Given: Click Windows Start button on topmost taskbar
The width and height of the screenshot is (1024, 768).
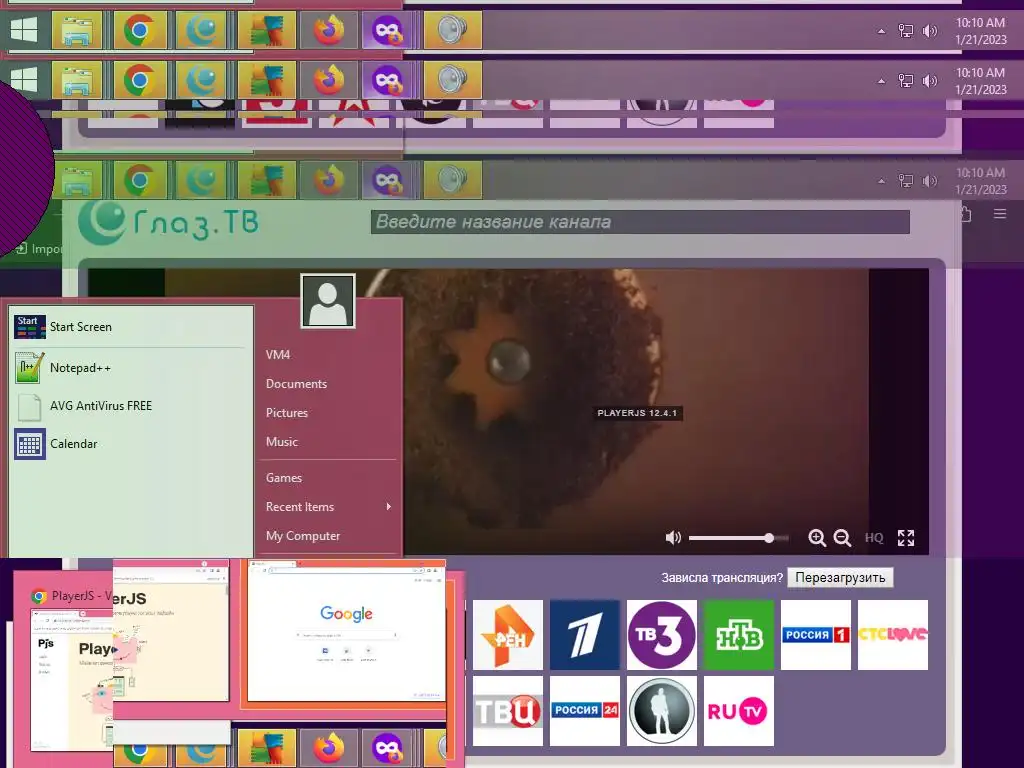Looking at the screenshot, I should tap(24, 30).
